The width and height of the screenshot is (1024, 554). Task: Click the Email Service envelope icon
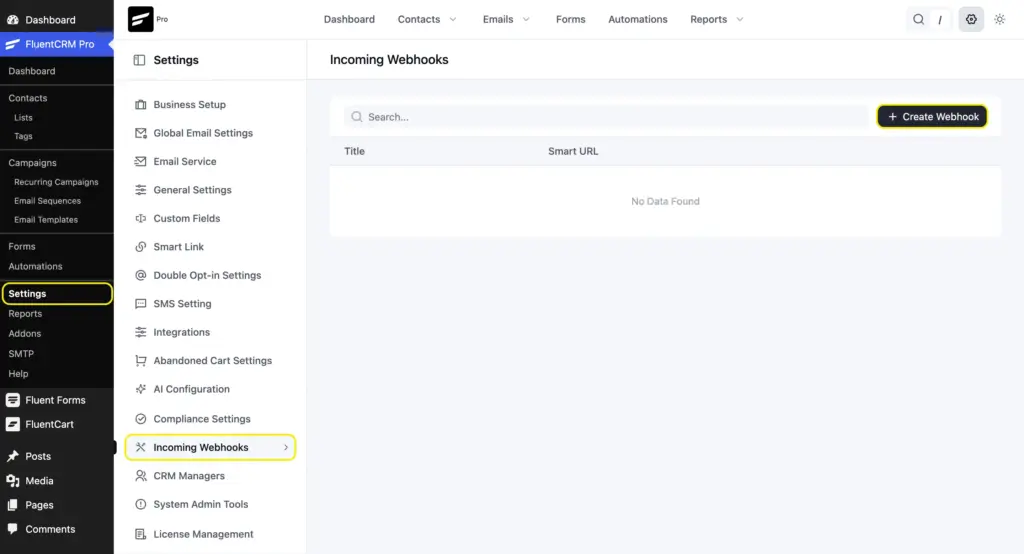click(x=140, y=161)
